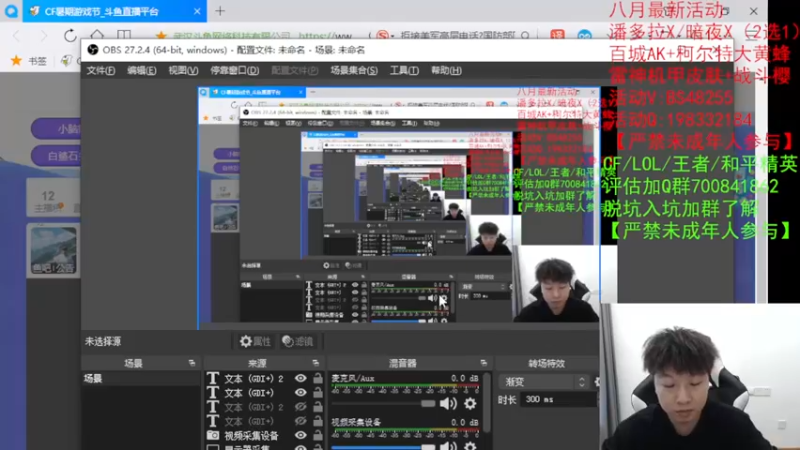Click the mixer panel vertical scrollbar
Viewport: 800px width, 450px height.
point(487,403)
